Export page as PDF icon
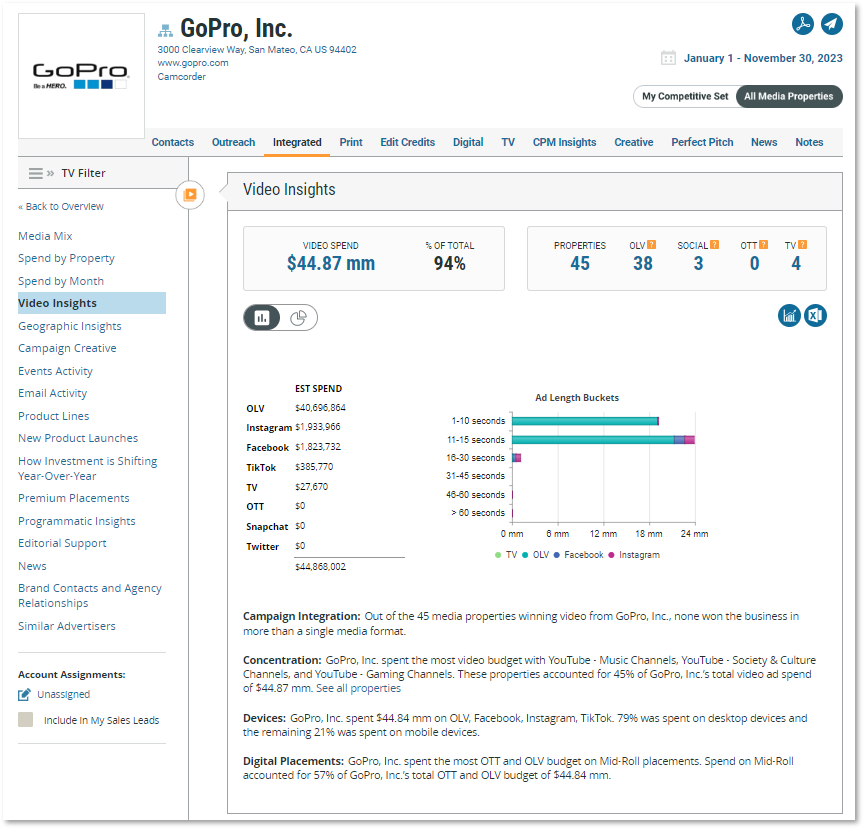Viewport: 864px width, 829px height. point(803,24)
